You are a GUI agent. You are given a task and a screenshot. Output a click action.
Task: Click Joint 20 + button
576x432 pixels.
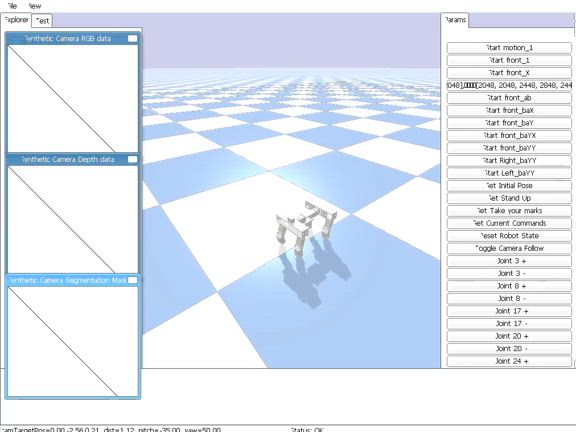pyautogui.click(x=509, y=336)
